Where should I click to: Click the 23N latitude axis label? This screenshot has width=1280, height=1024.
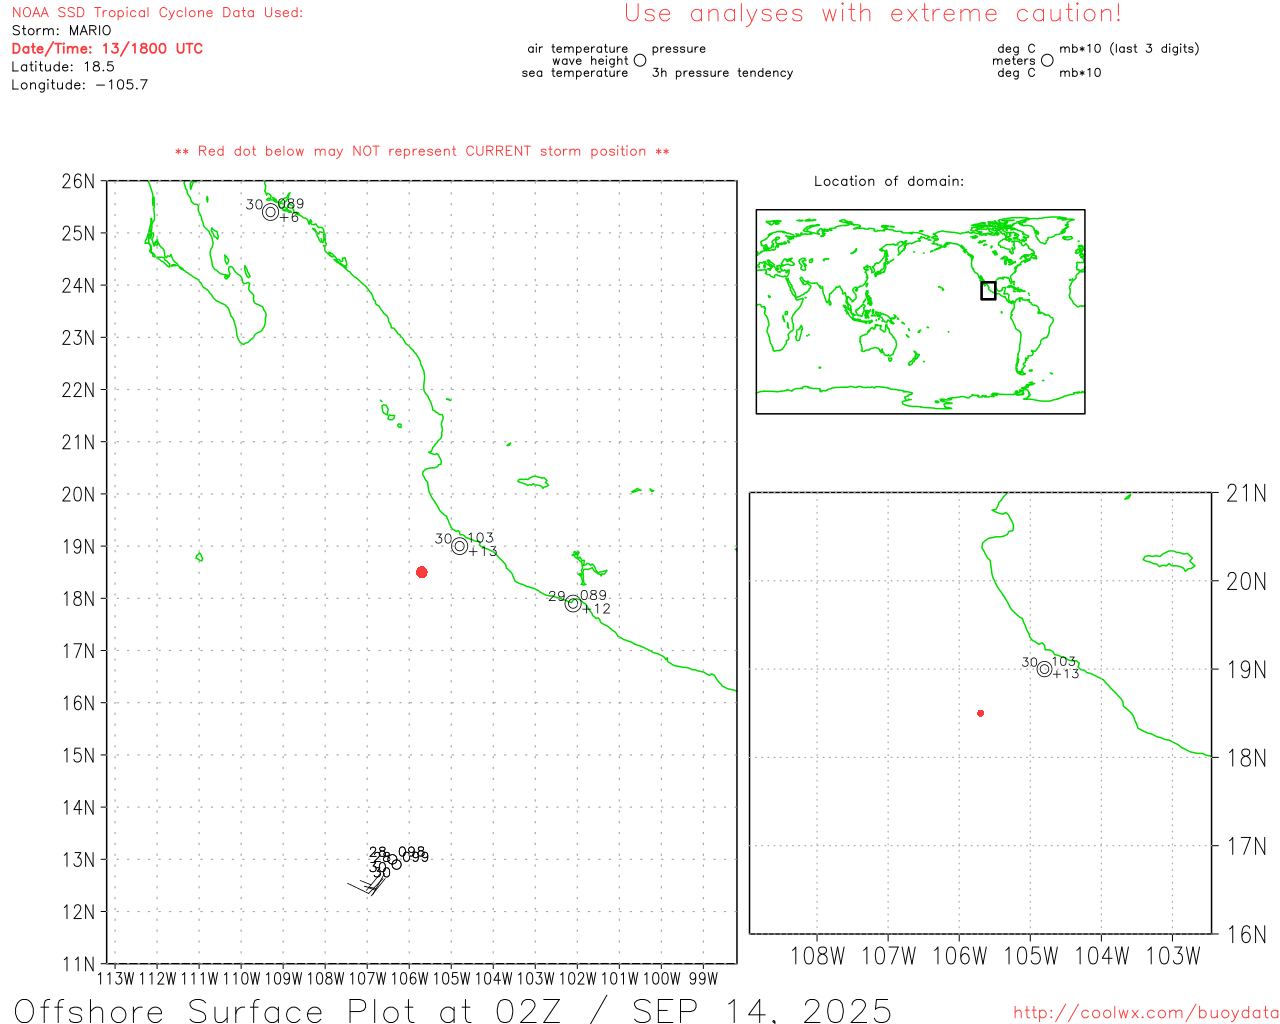coord(78,338)
